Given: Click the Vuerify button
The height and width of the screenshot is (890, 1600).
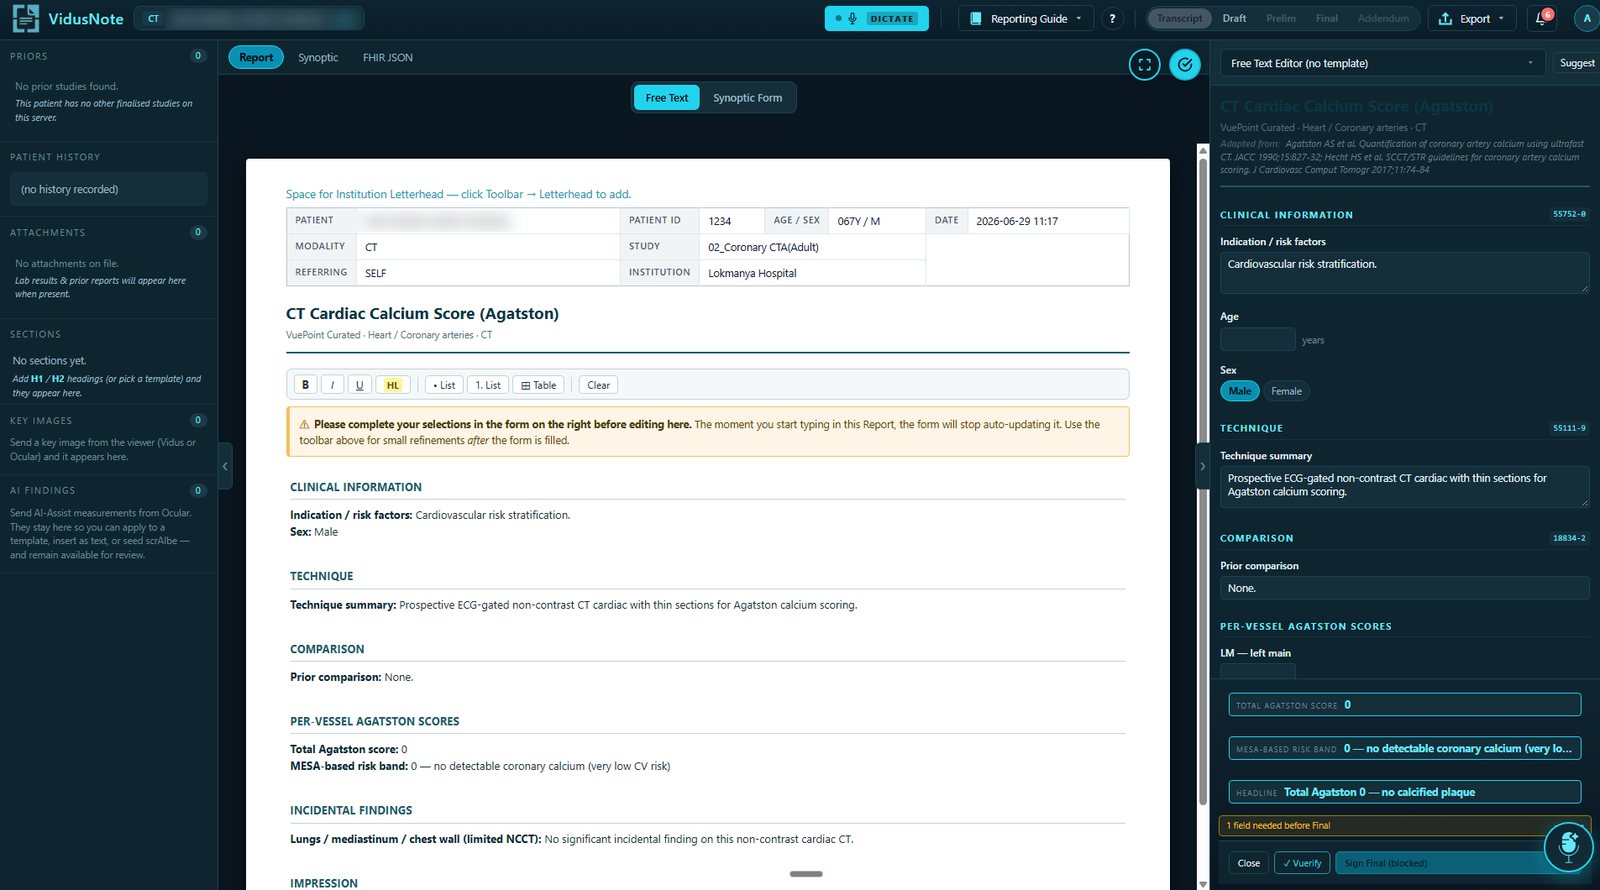Looking at the screenshot, I should 1302,863.
